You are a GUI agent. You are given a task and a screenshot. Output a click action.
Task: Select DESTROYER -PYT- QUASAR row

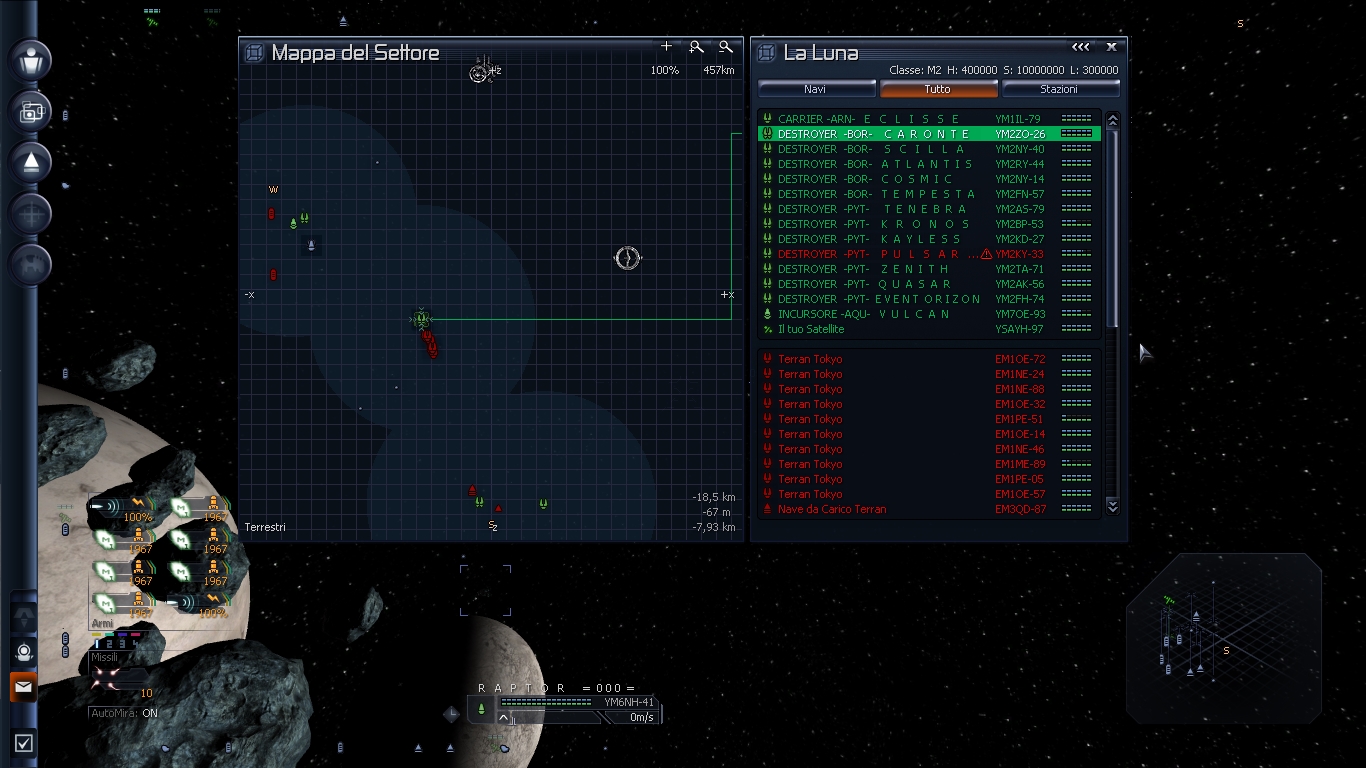(929, 284)
